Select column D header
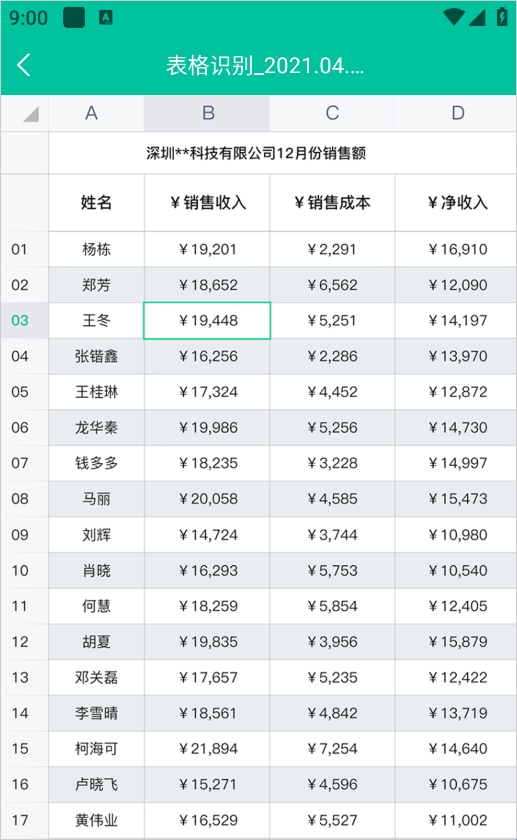Image resolution: width=517 pixels, height=840 pixels. tap(456, 113)
